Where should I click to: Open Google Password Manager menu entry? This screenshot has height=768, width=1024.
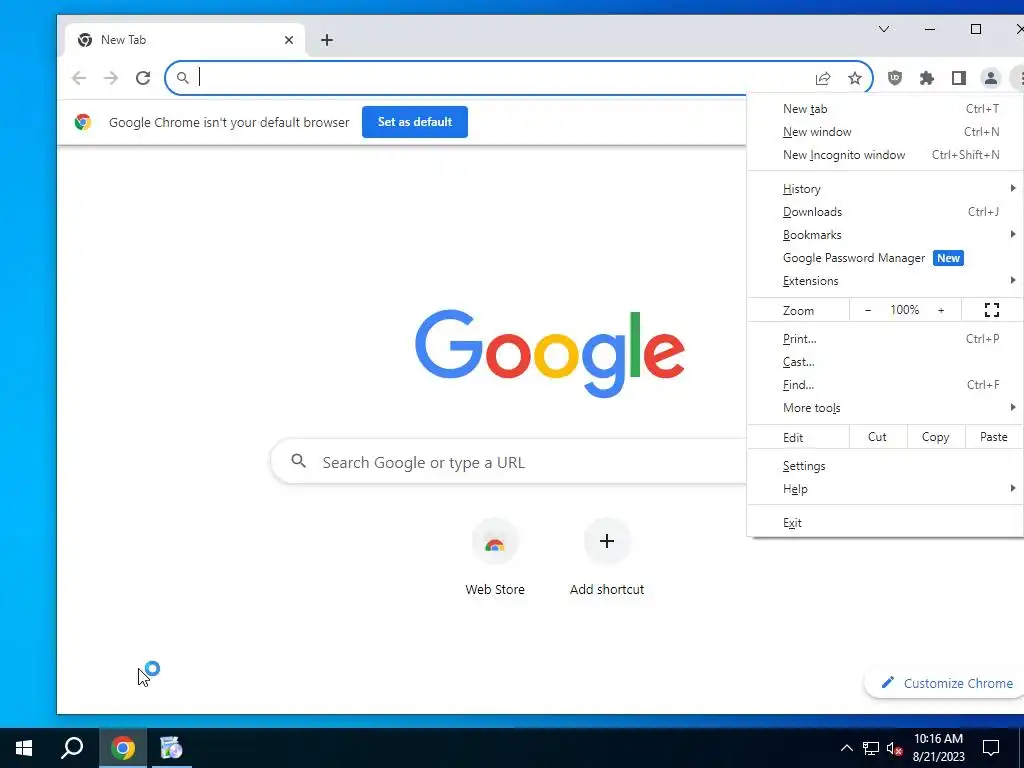coord(885,258)
